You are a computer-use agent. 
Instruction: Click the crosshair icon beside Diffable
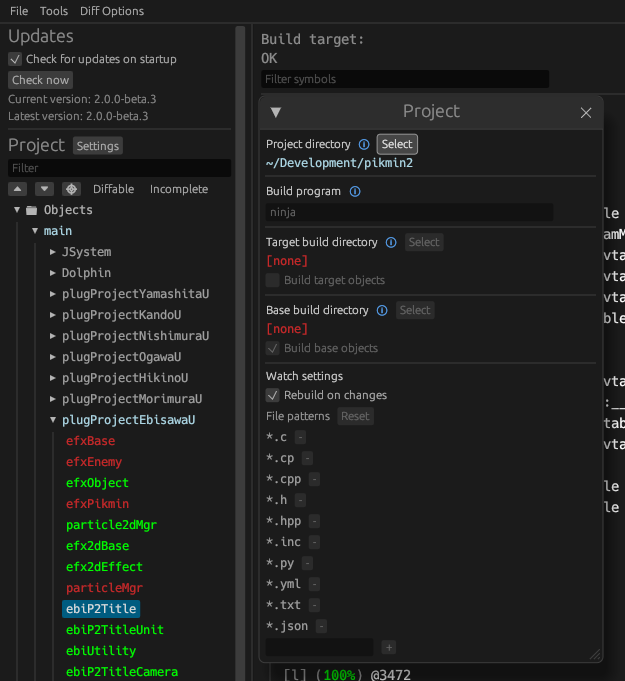pos(70,189)
